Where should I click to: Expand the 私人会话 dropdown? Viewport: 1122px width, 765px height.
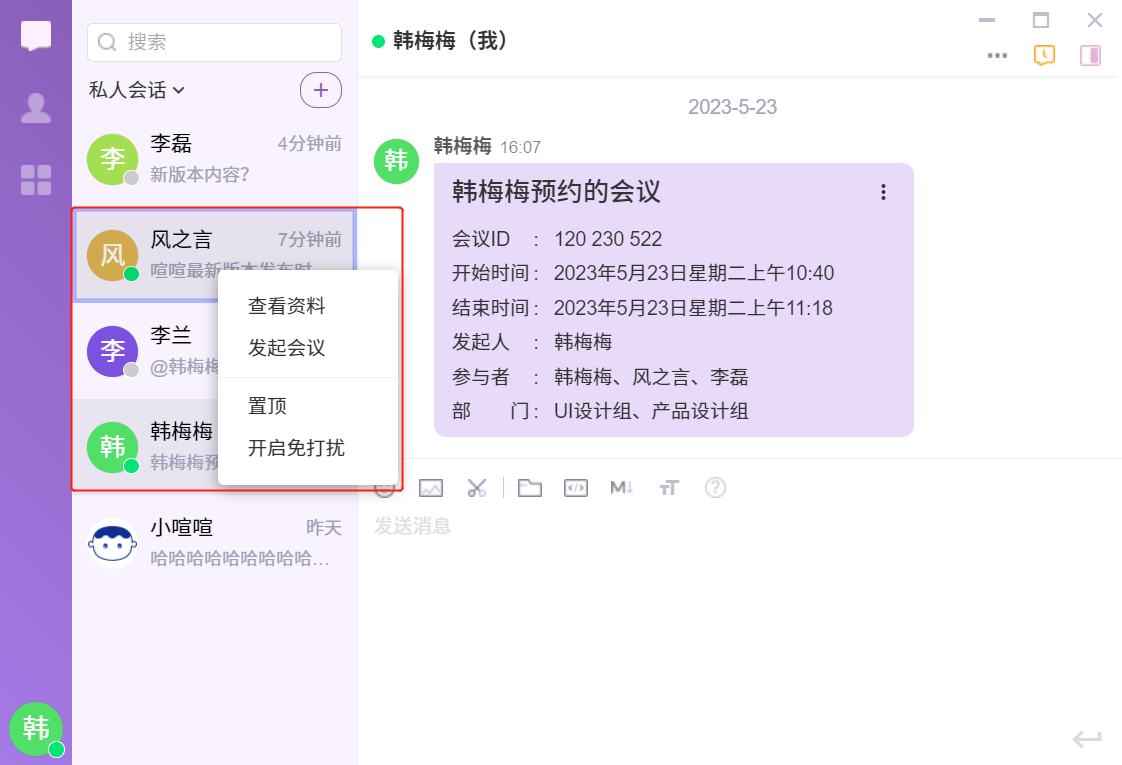137,90
